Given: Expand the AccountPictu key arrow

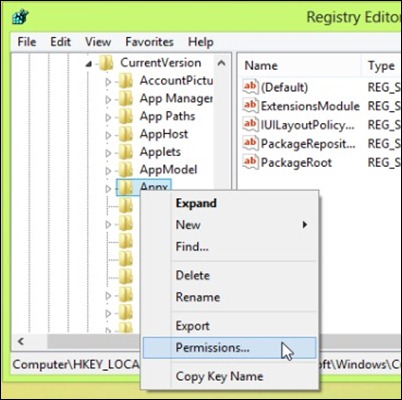Looking at the screenshot, I should (108, 82).
